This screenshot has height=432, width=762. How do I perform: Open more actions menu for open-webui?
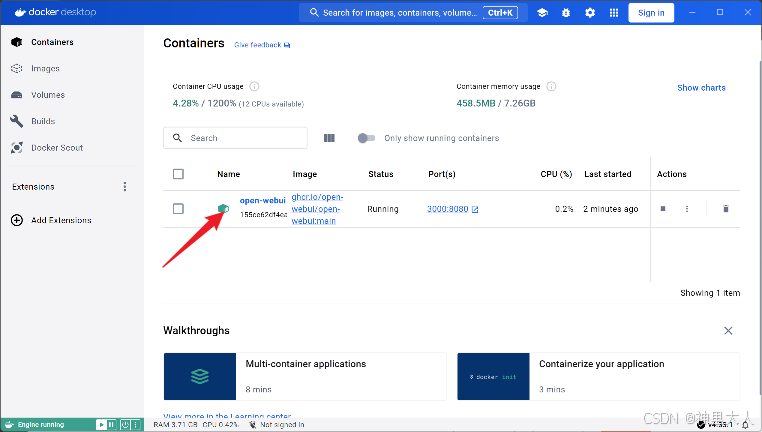pos(687,208)
